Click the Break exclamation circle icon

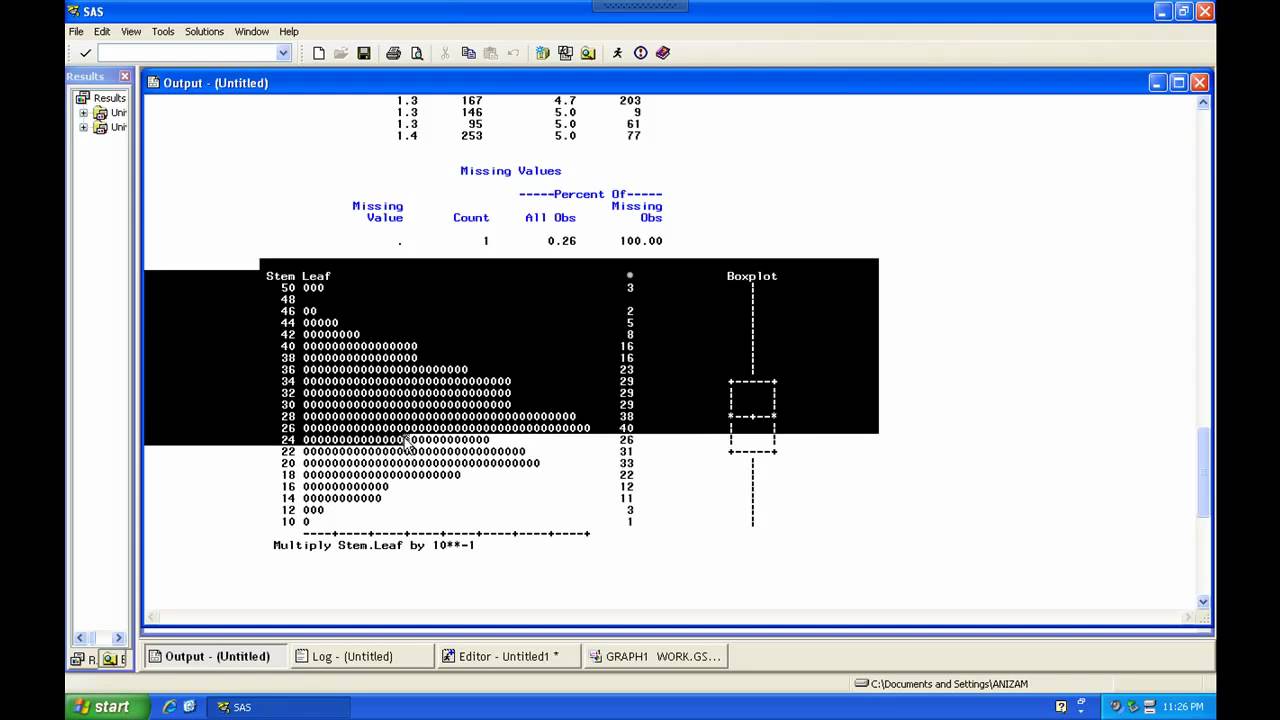coord(640,53)
